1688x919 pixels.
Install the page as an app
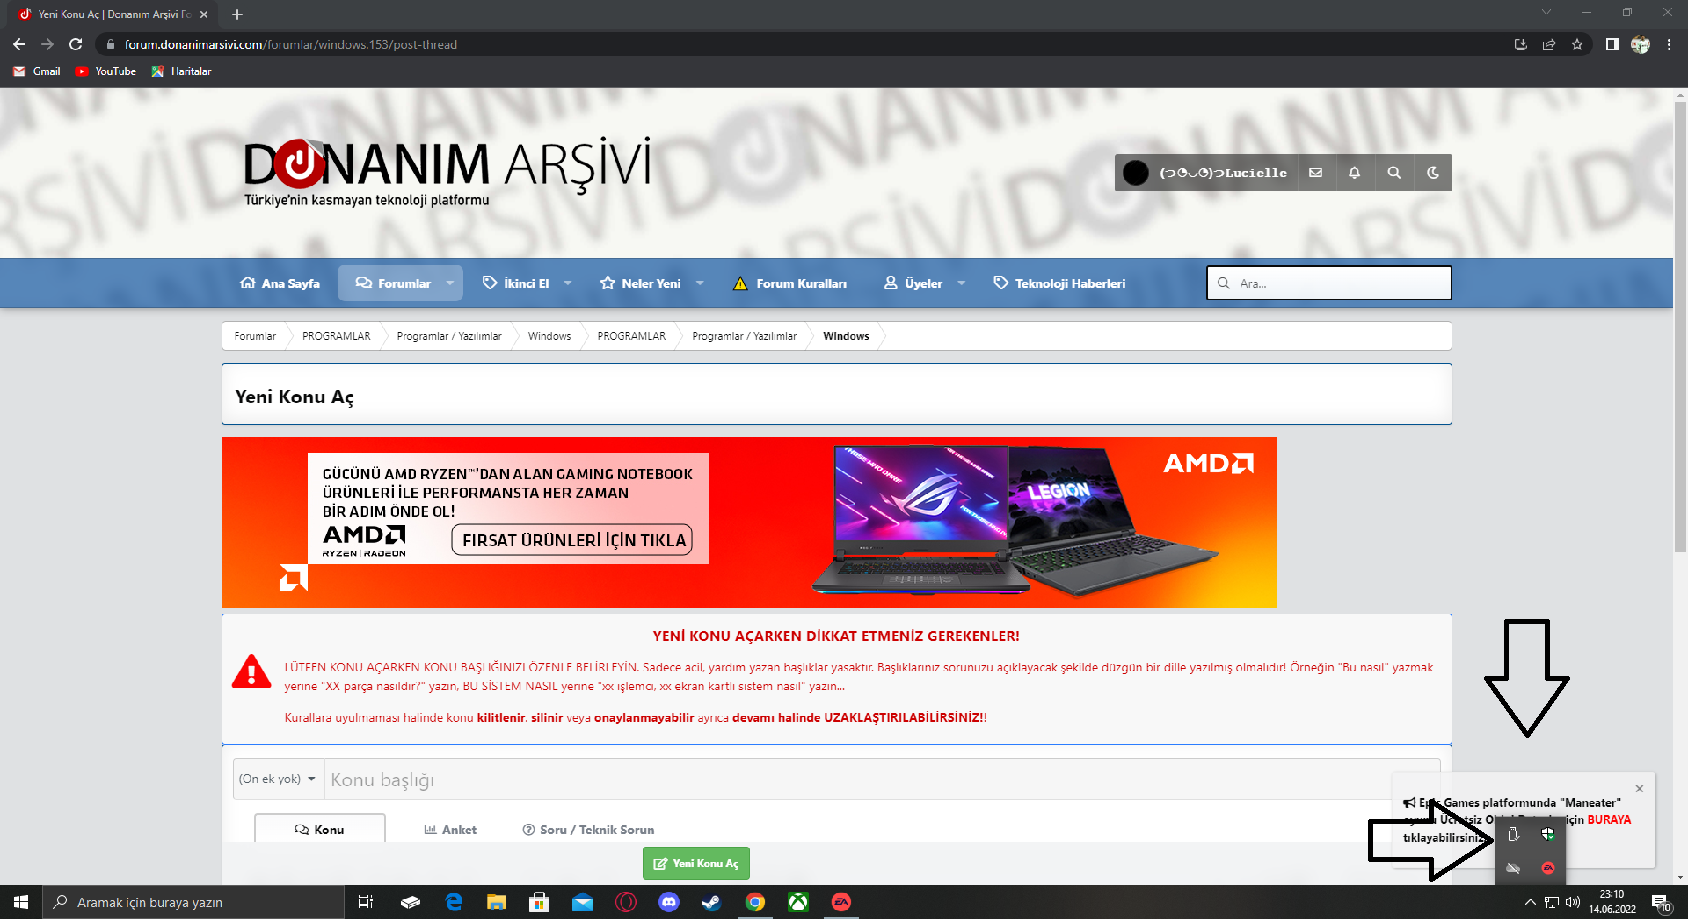(x=1521, y=44)
